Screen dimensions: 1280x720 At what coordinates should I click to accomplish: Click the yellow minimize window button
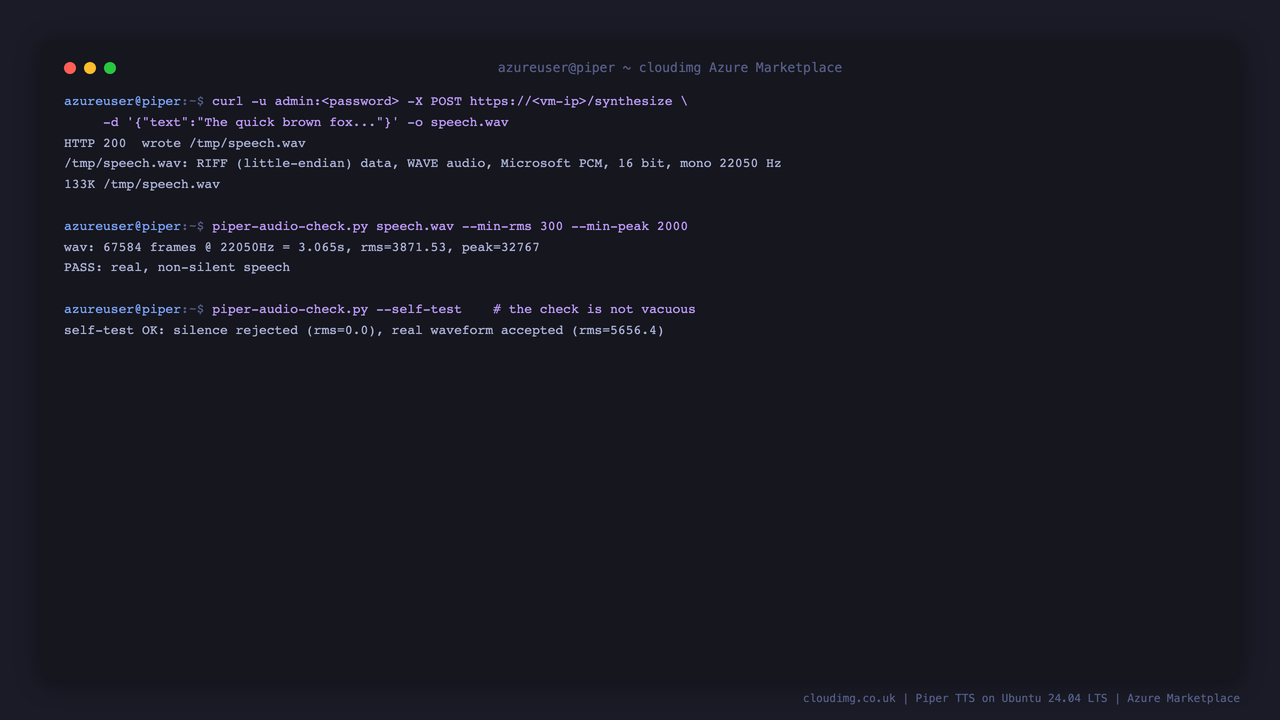tap(90, 68)
